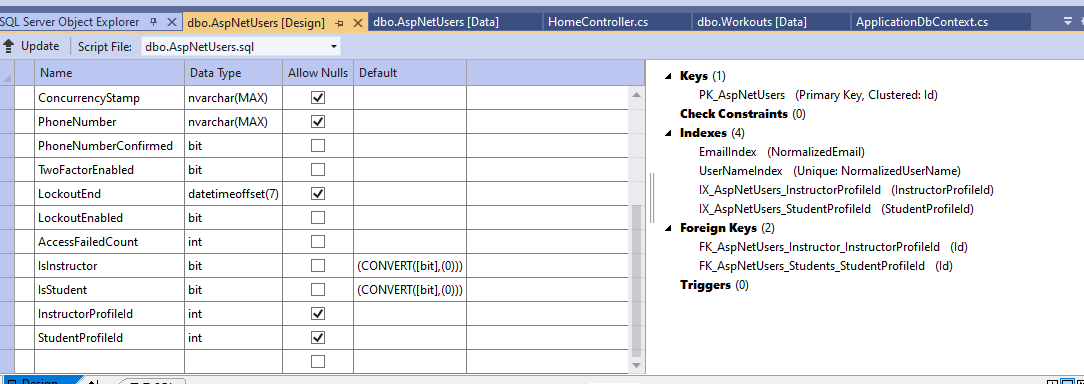Select the PhoneNumber name cell
1084x384 pixels.
[109, 122]
